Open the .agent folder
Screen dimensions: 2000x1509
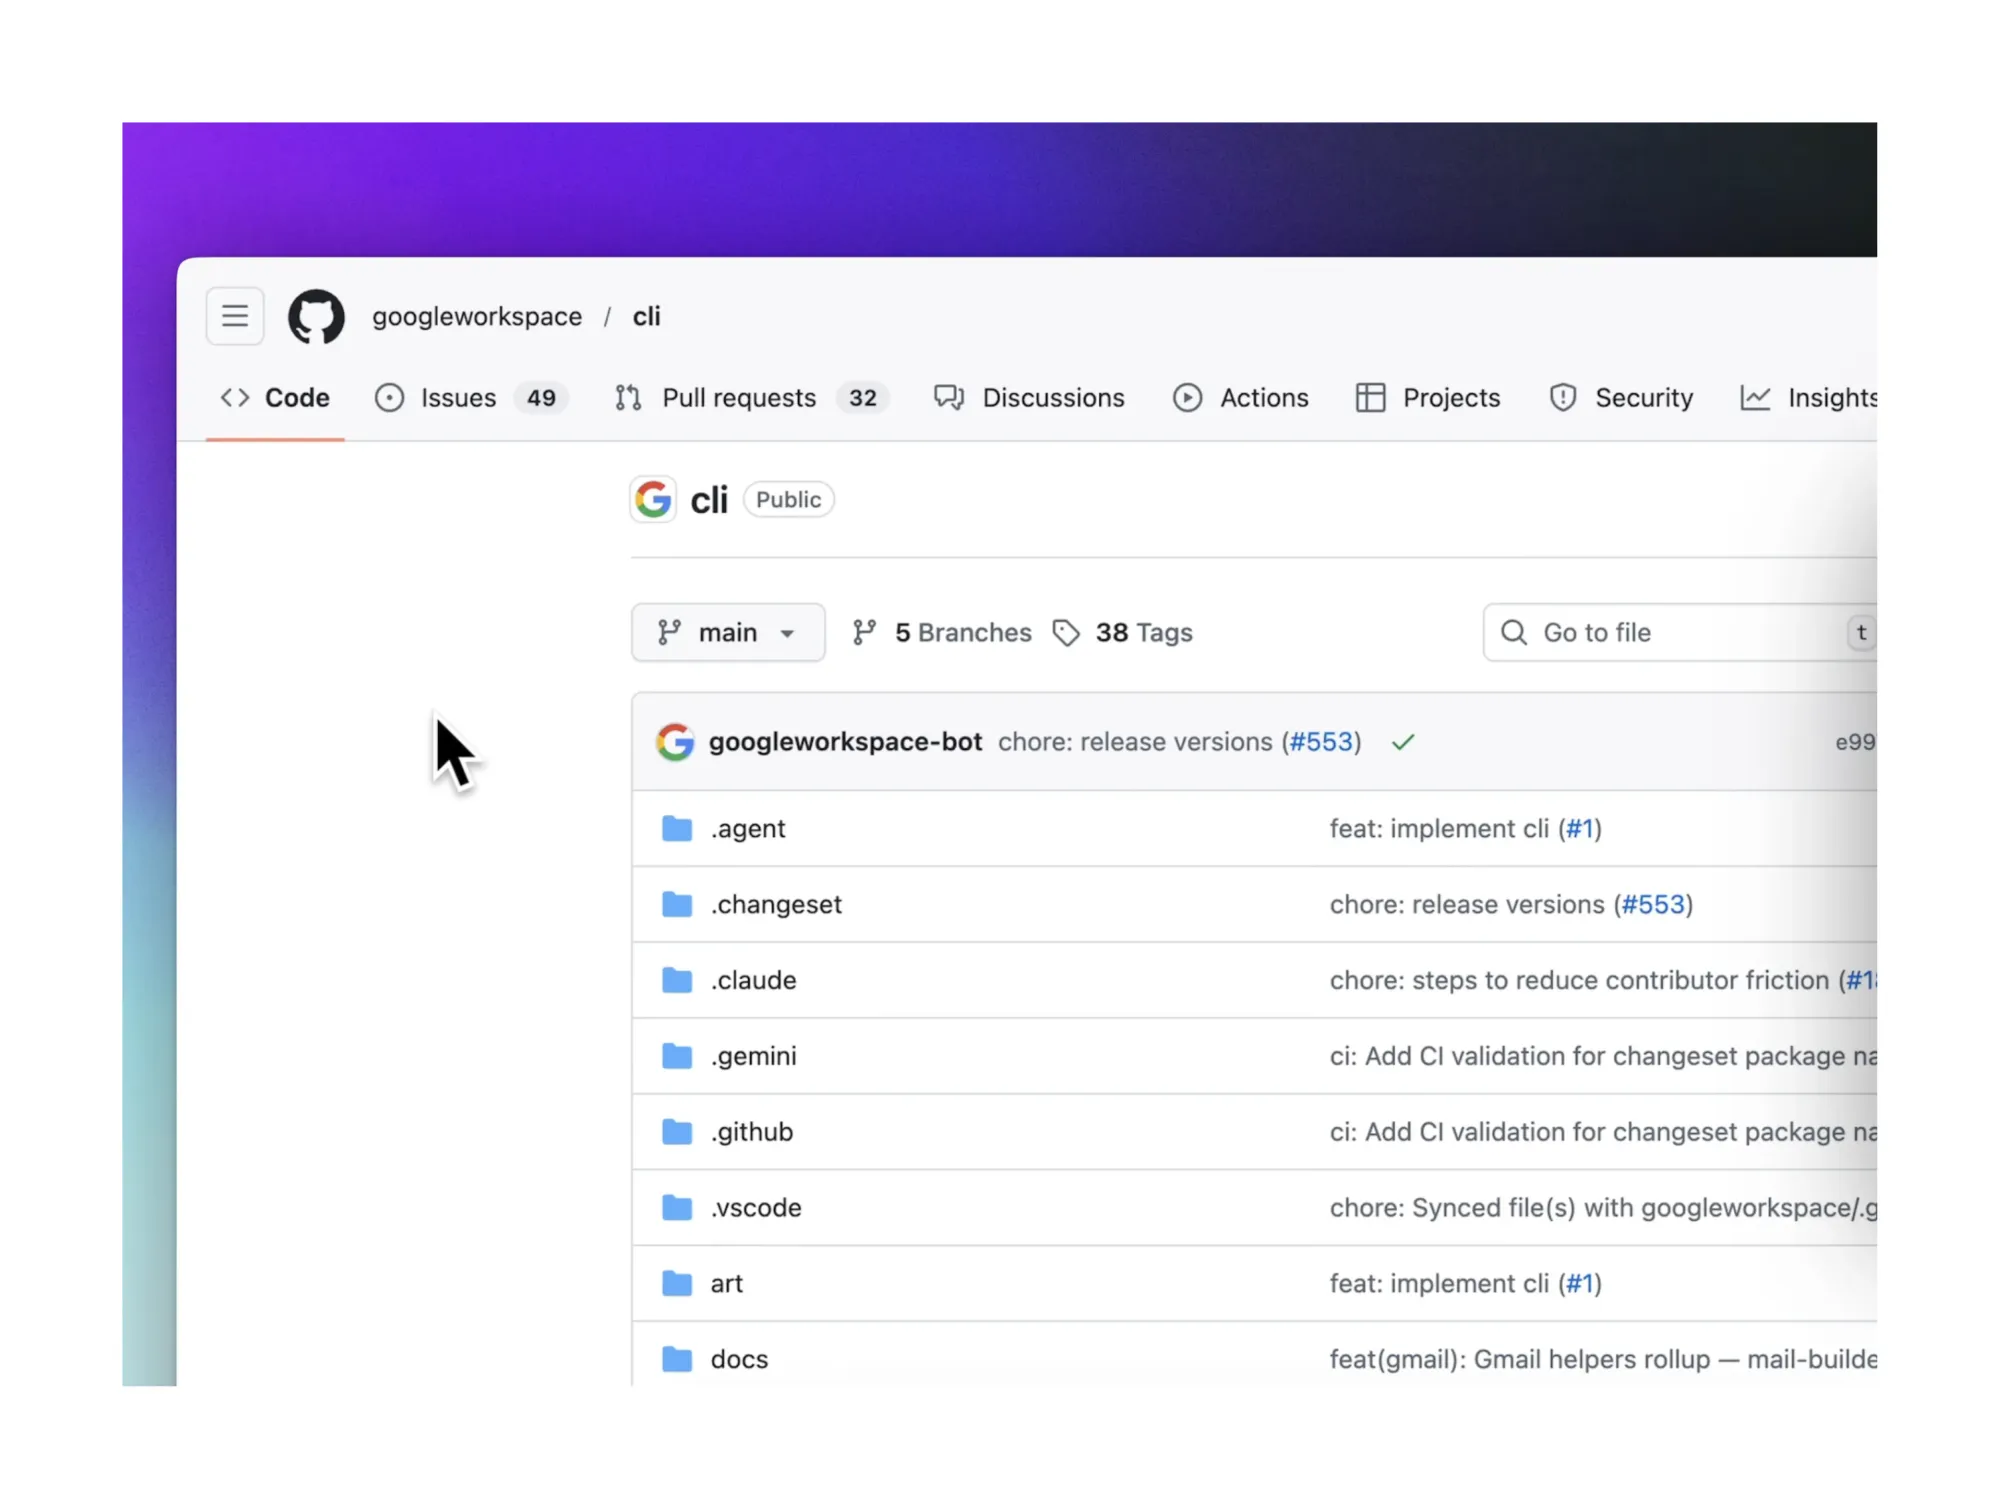coord(748,829)
